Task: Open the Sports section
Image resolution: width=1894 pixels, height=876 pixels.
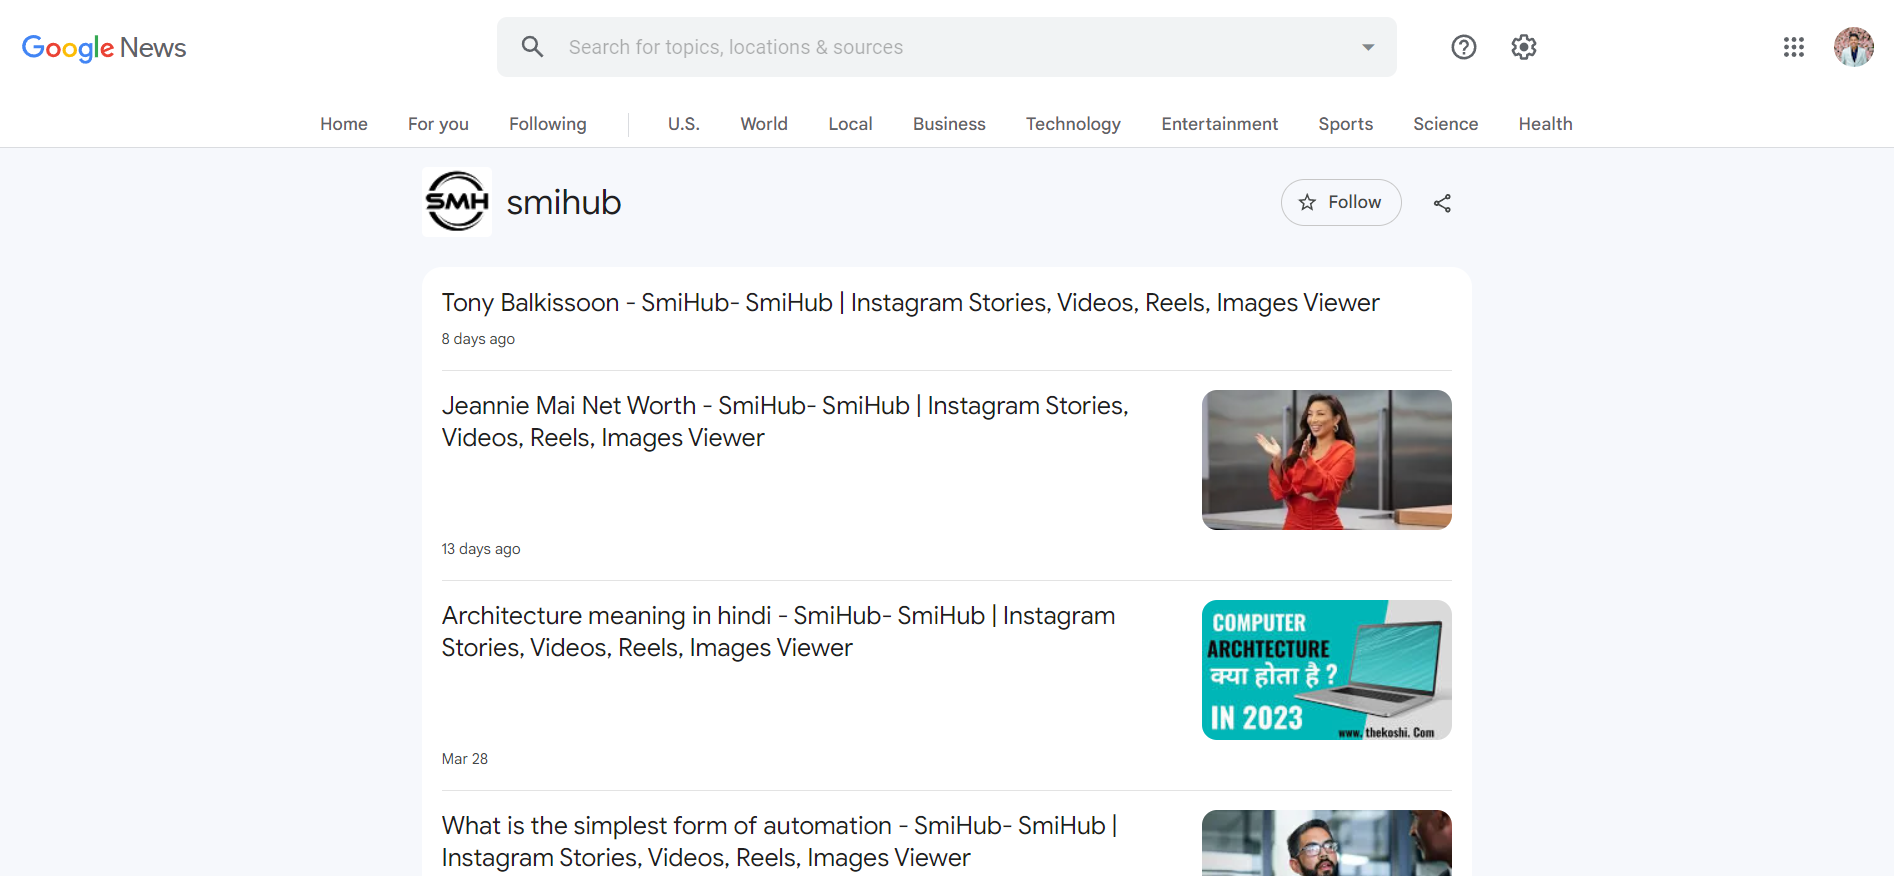Action: pos(1346,124)
